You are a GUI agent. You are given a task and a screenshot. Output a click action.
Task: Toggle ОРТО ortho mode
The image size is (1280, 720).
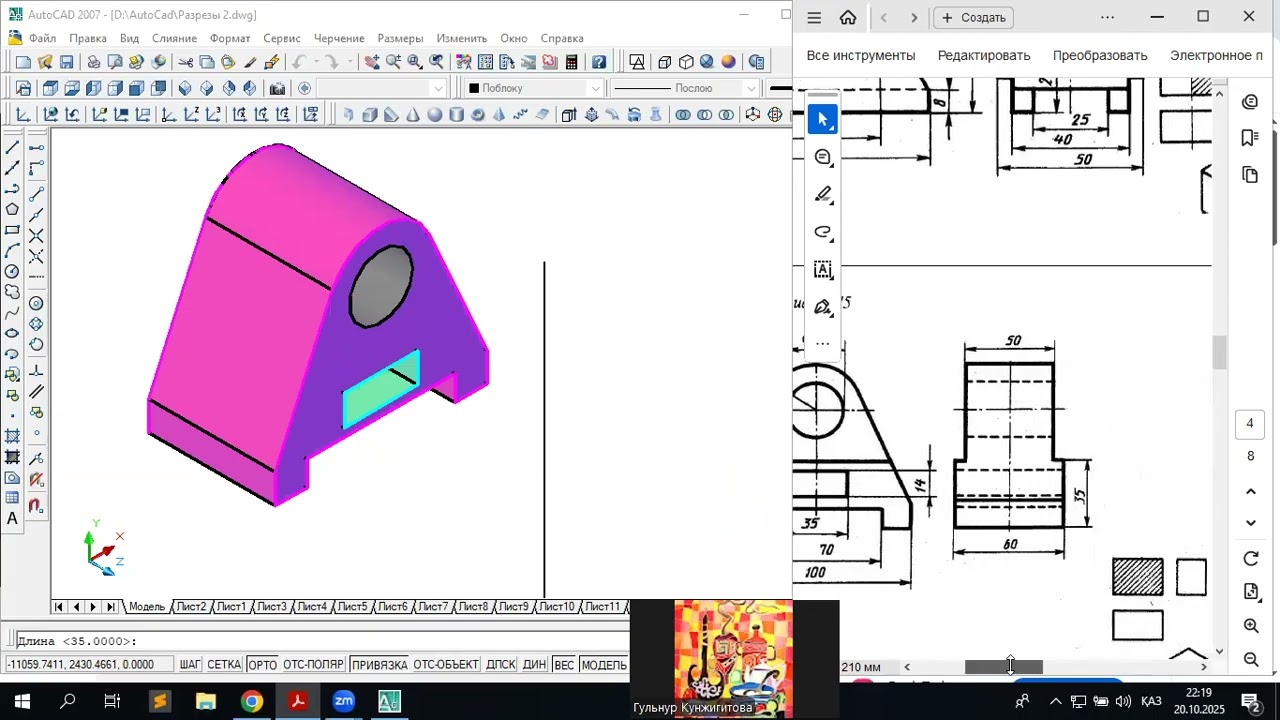point(262,665)
